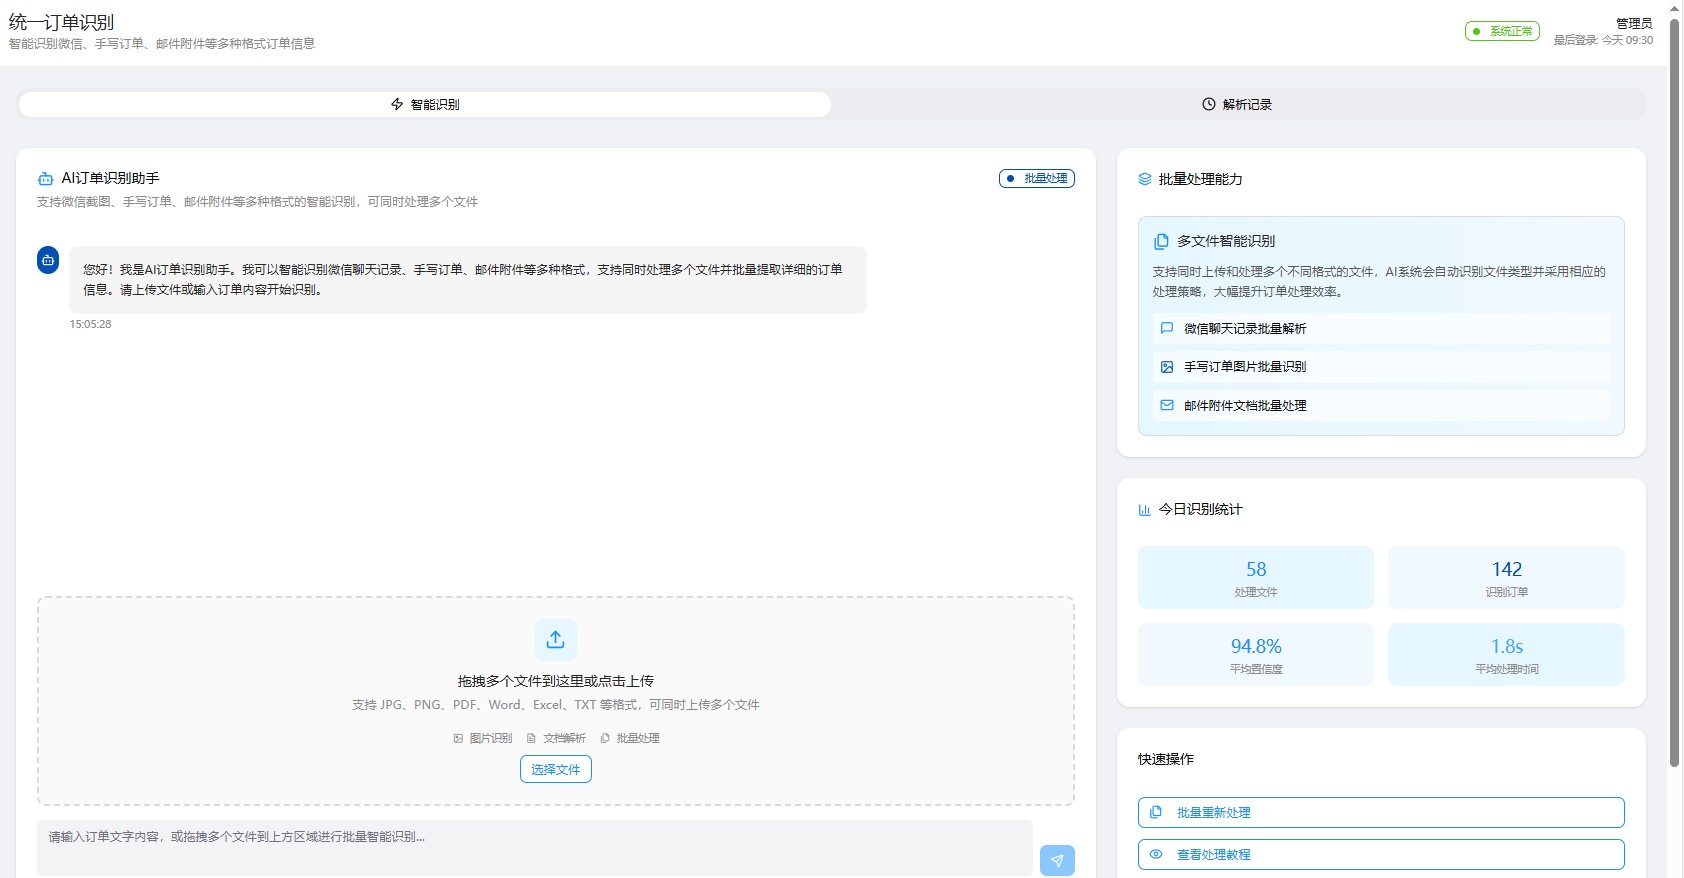The image size is (1684, 878).
Task: Click the chat bubble icon beside 微信聊天记录批量解析
Action: (x=1166, y=328)
